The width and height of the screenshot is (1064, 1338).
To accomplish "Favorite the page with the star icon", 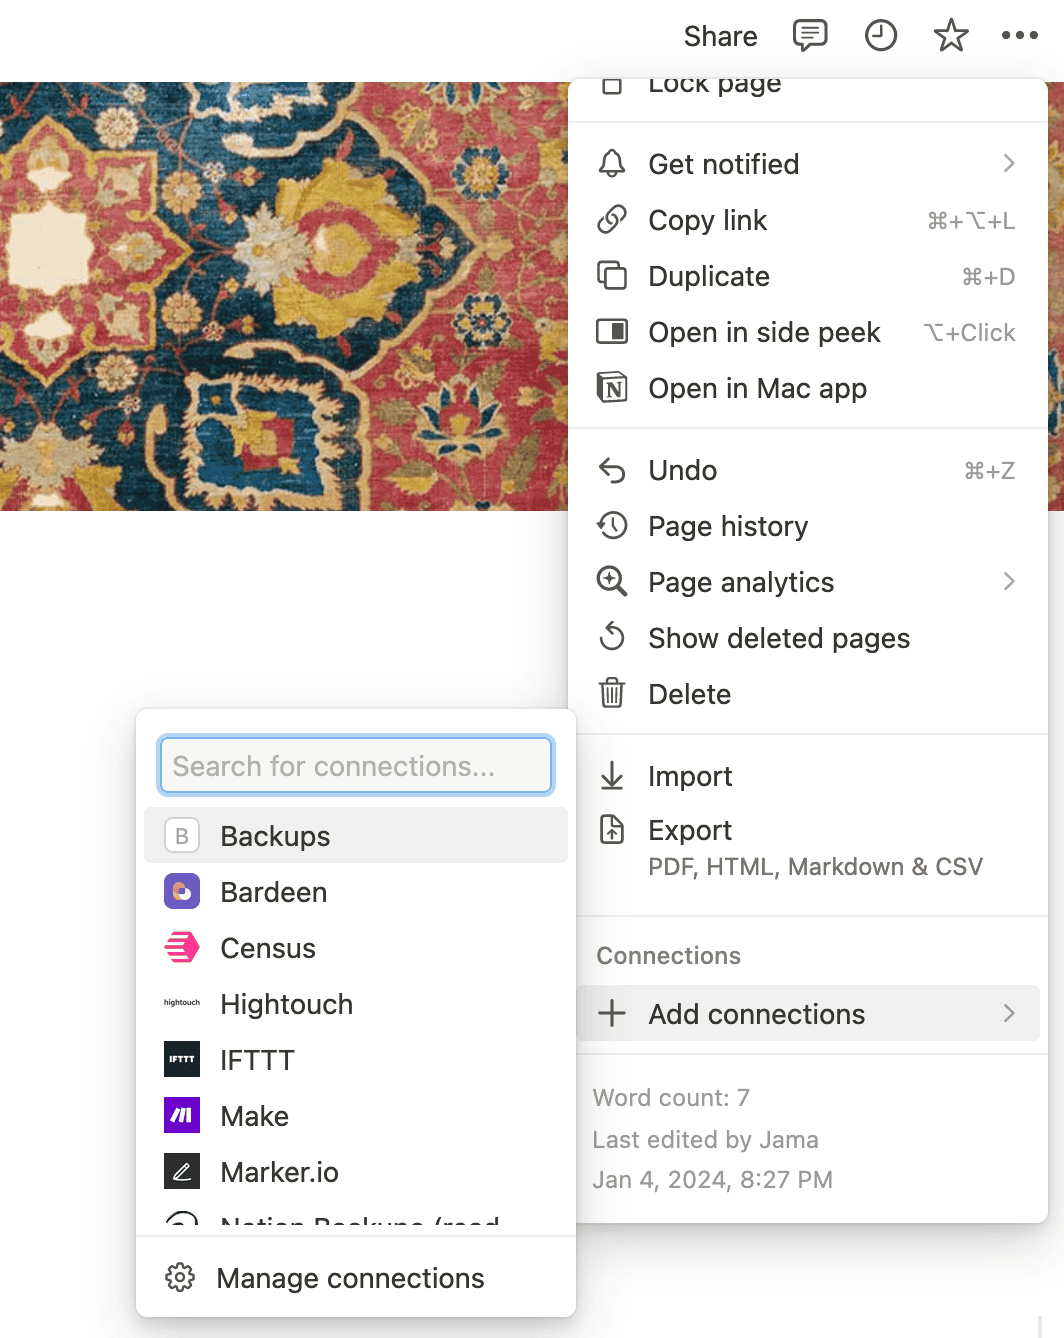I will pyautogui.click(x=950, y=35).
